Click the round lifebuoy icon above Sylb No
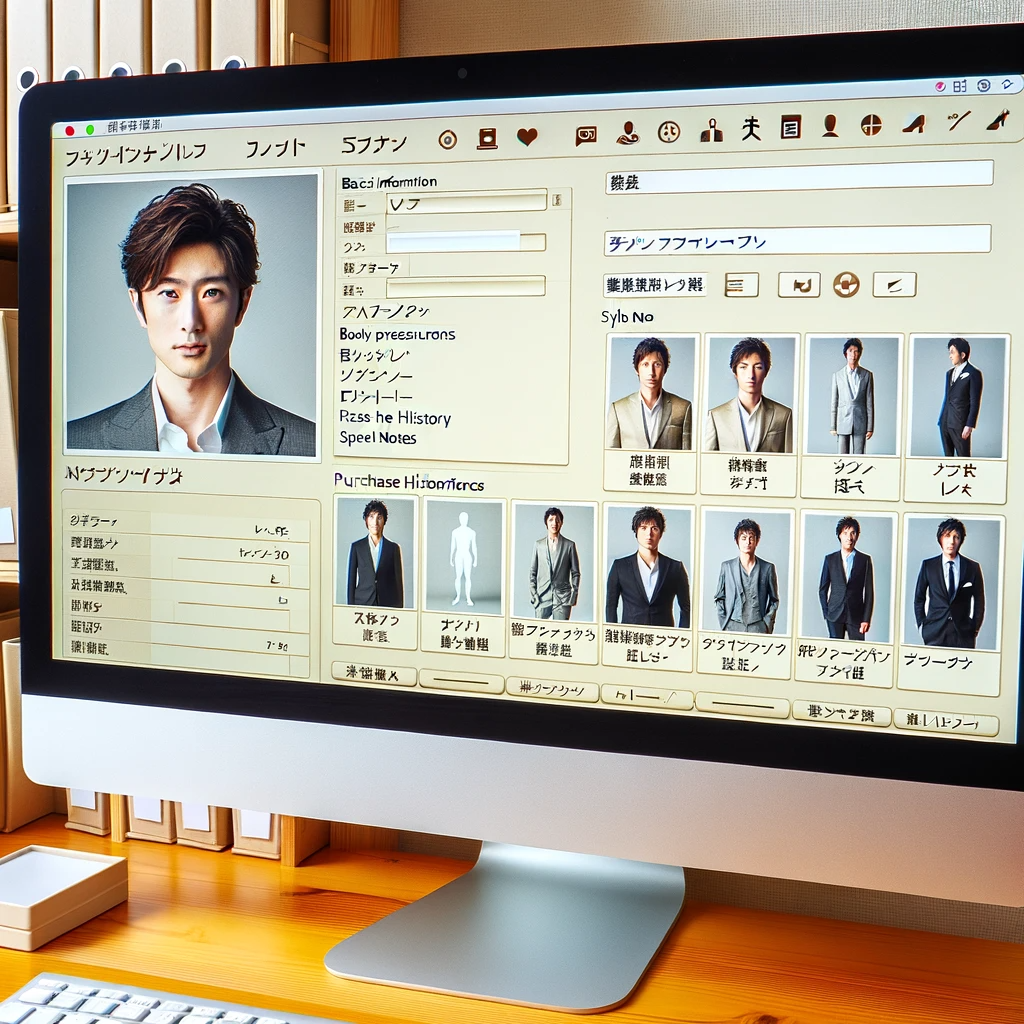The width and height of the screenshot is (1024, 1024). 846,285
